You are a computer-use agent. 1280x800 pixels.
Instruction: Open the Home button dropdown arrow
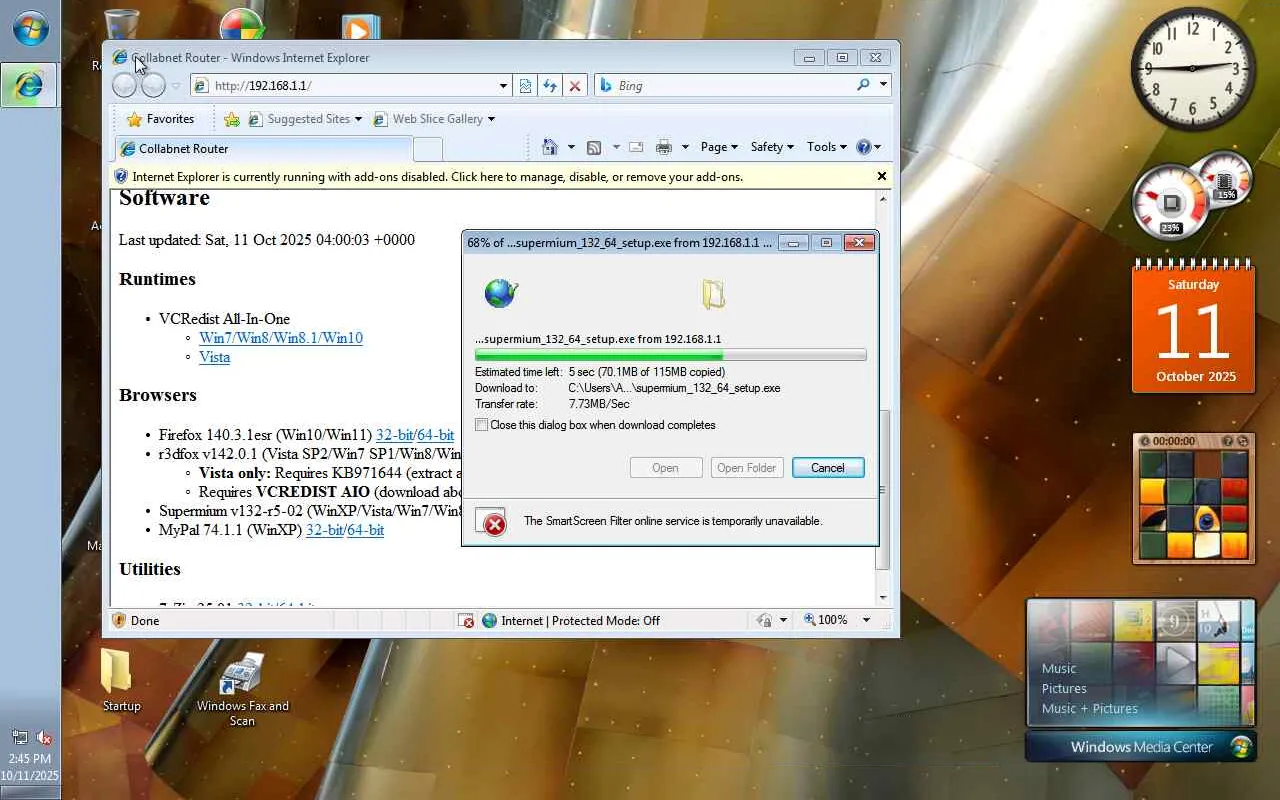pos(571,147)
